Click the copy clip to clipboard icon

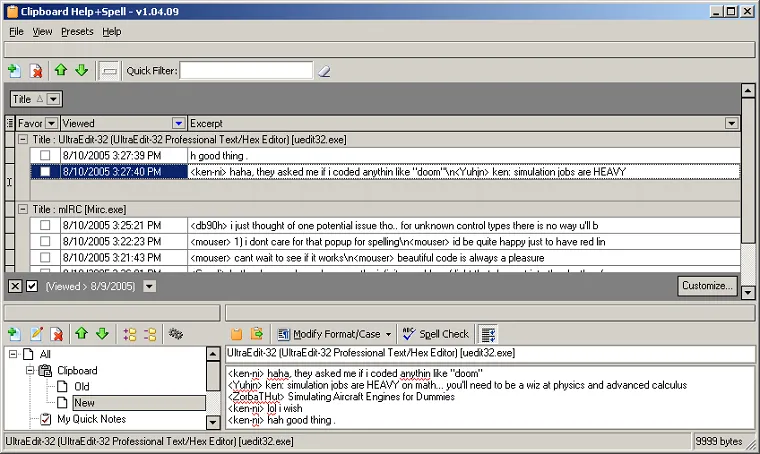point(236,334)
